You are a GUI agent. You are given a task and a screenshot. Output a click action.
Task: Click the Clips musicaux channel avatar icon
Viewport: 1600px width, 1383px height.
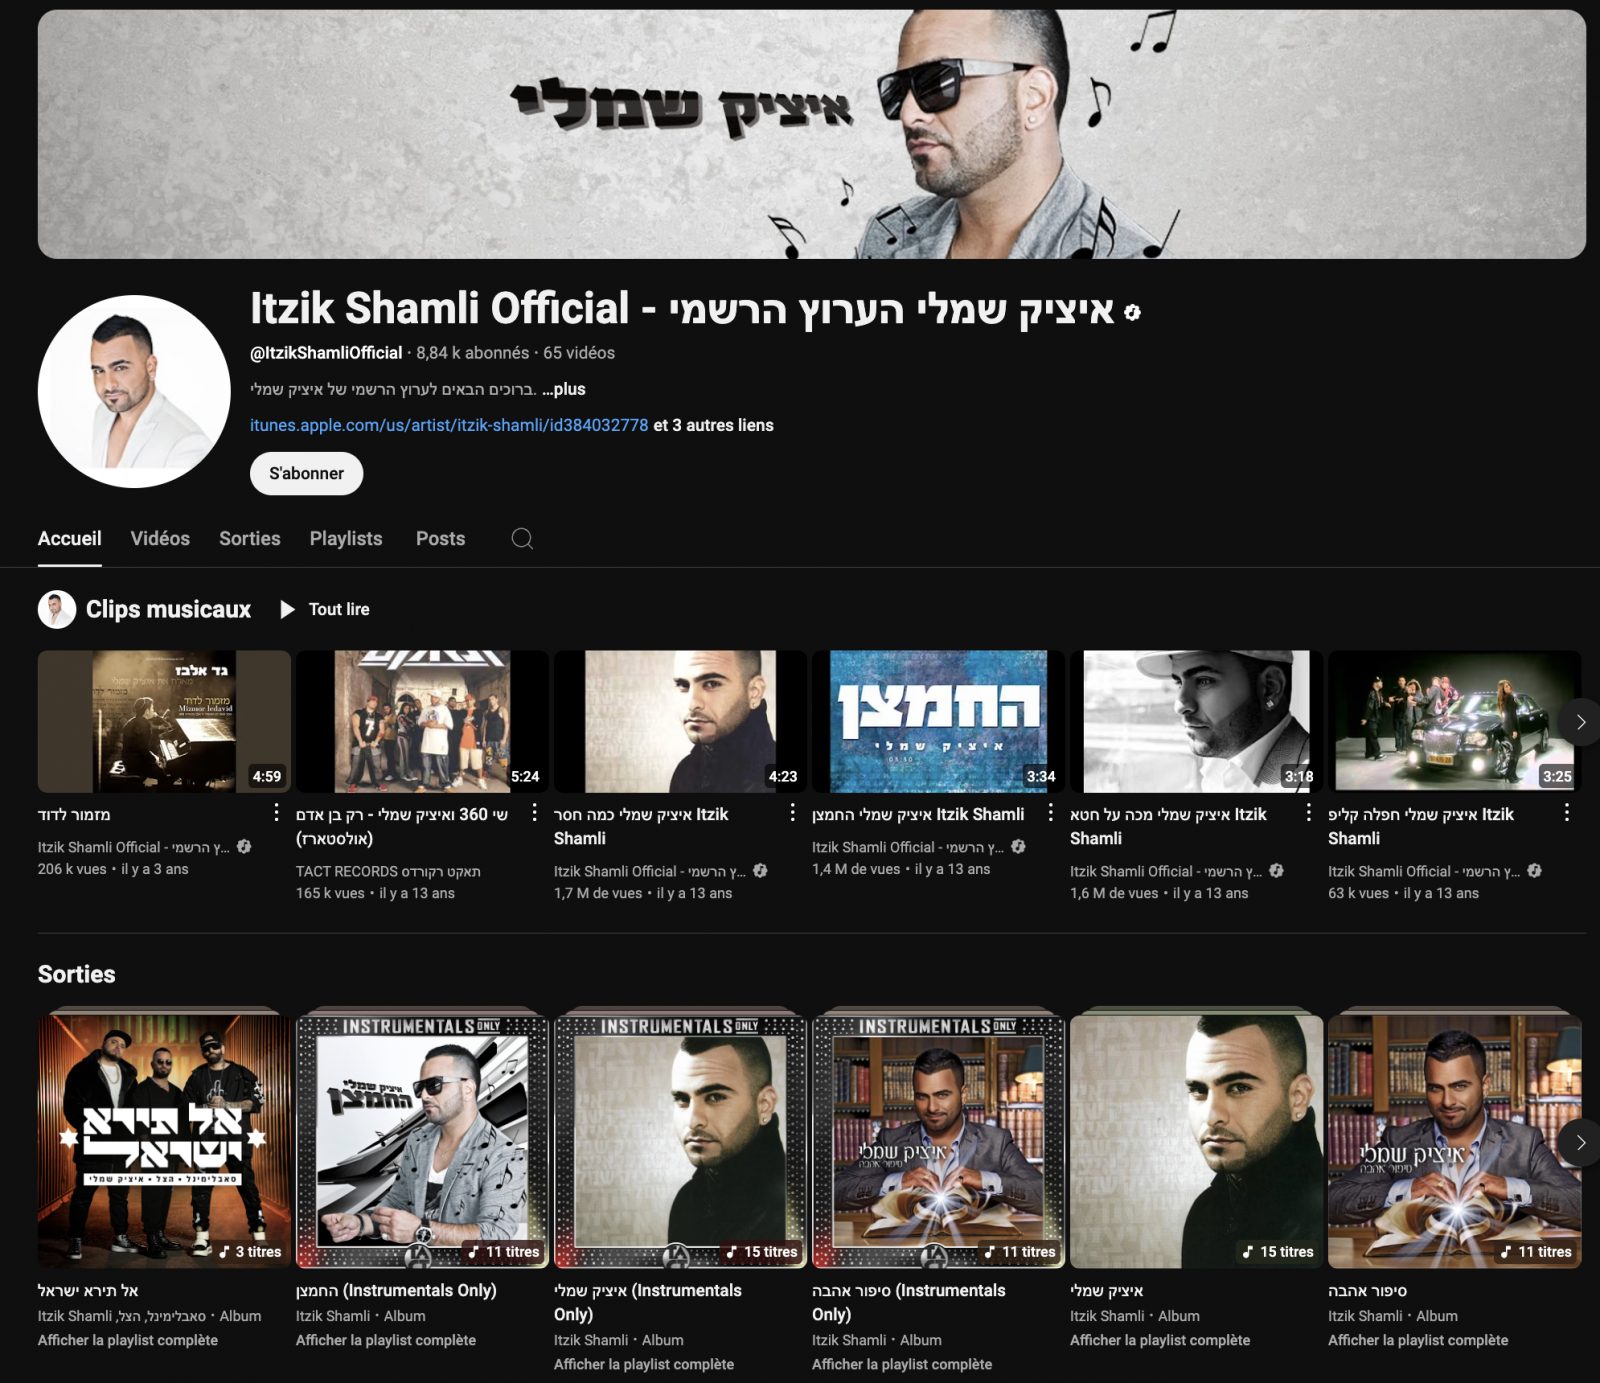point(57,609)
